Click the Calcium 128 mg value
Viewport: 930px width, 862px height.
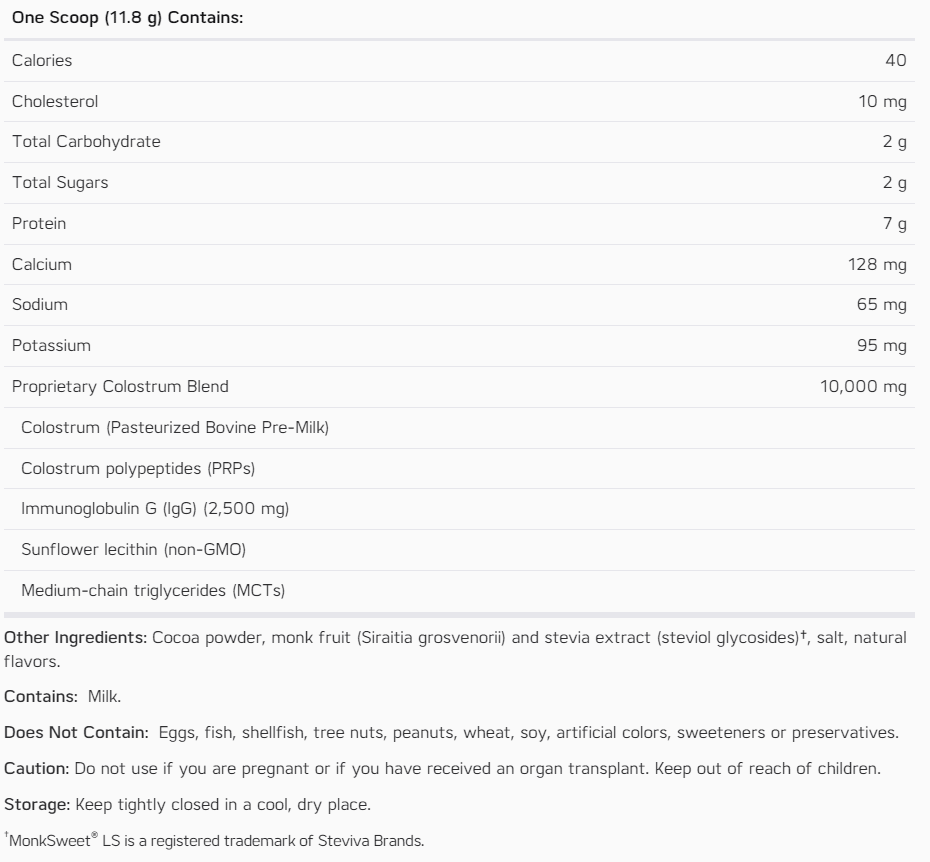pyautogui.click(x=877, y=265)
